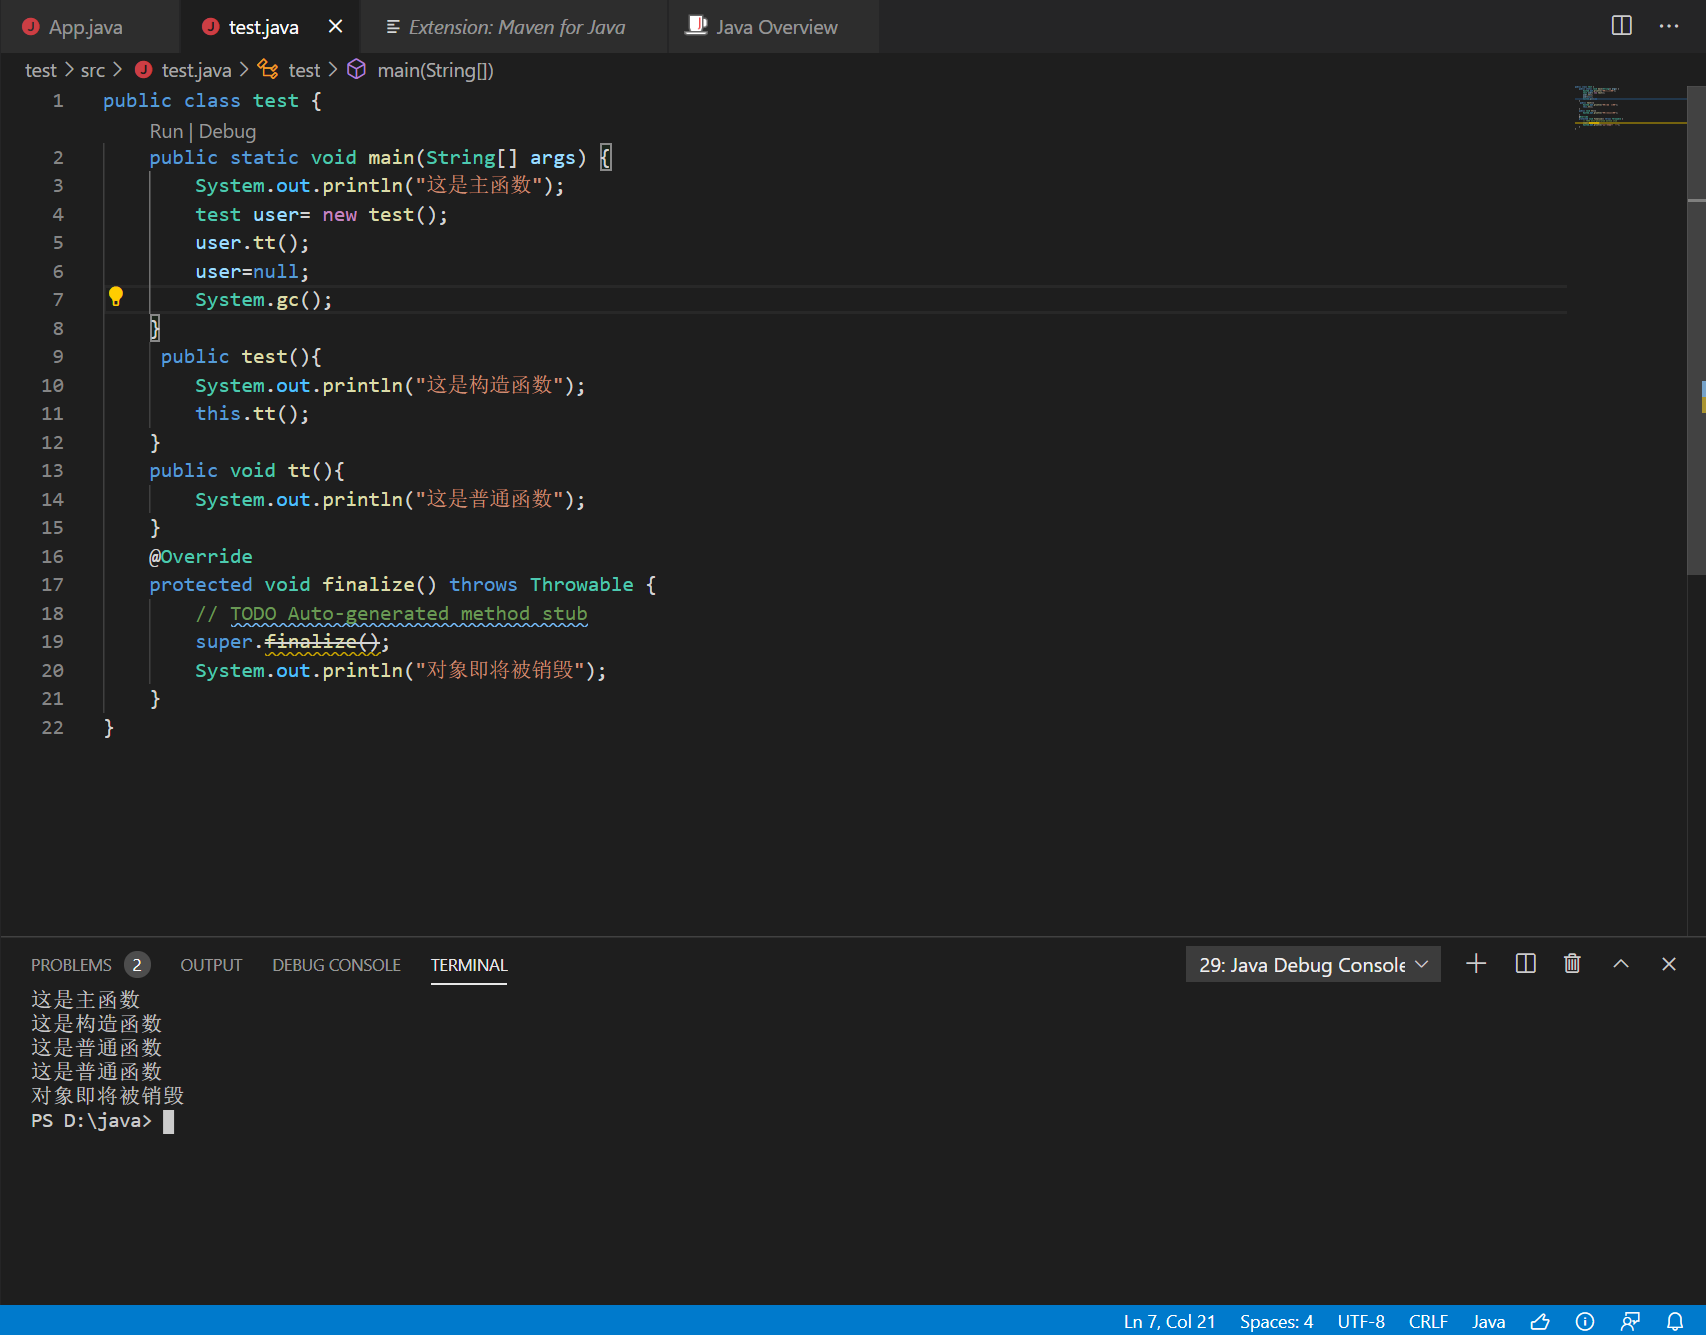Click the lightbulb quick-fix icon on line 7

(x=116, y=296)
